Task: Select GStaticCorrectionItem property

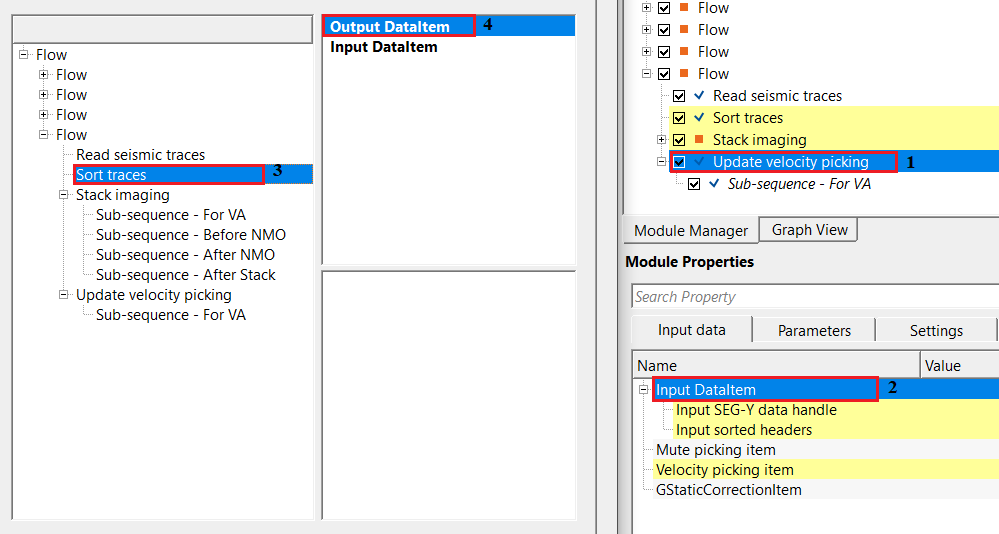Action: click(728, 489)
